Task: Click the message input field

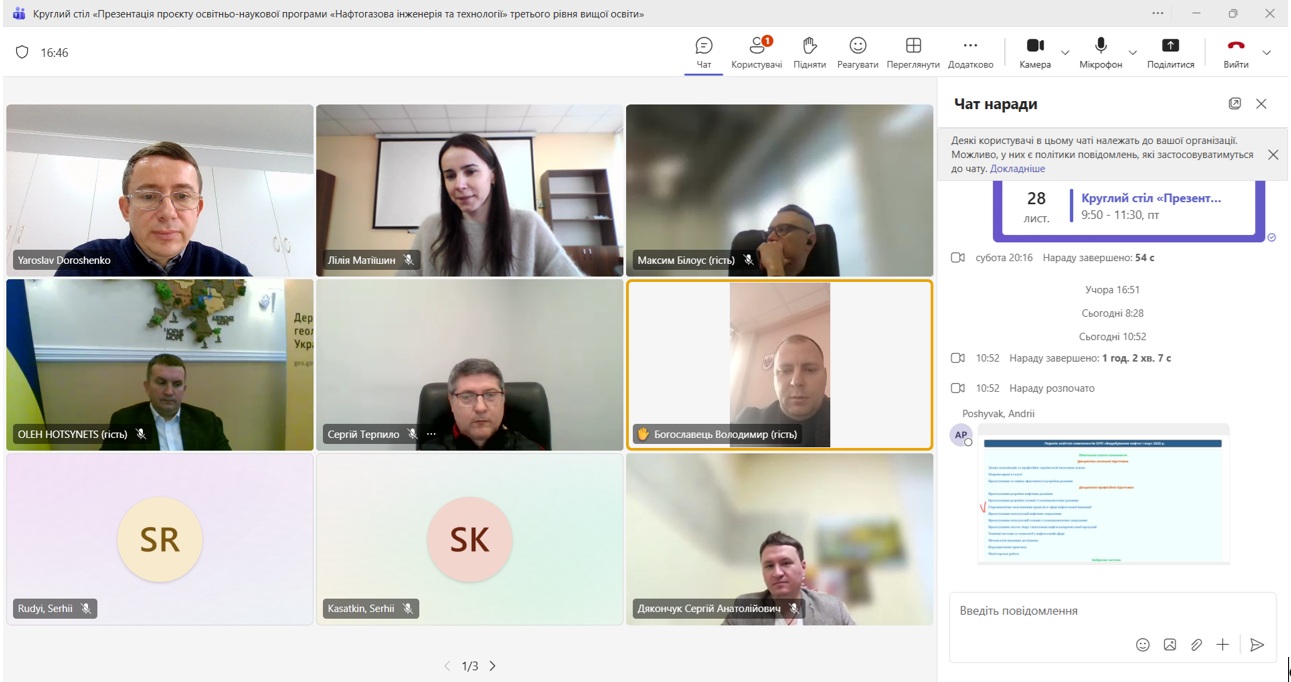Action: click(x=1100, y=611)
